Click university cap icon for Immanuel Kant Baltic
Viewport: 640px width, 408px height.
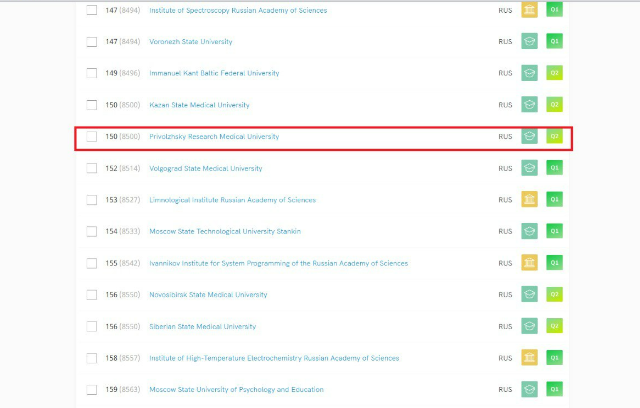pos(529,73)
